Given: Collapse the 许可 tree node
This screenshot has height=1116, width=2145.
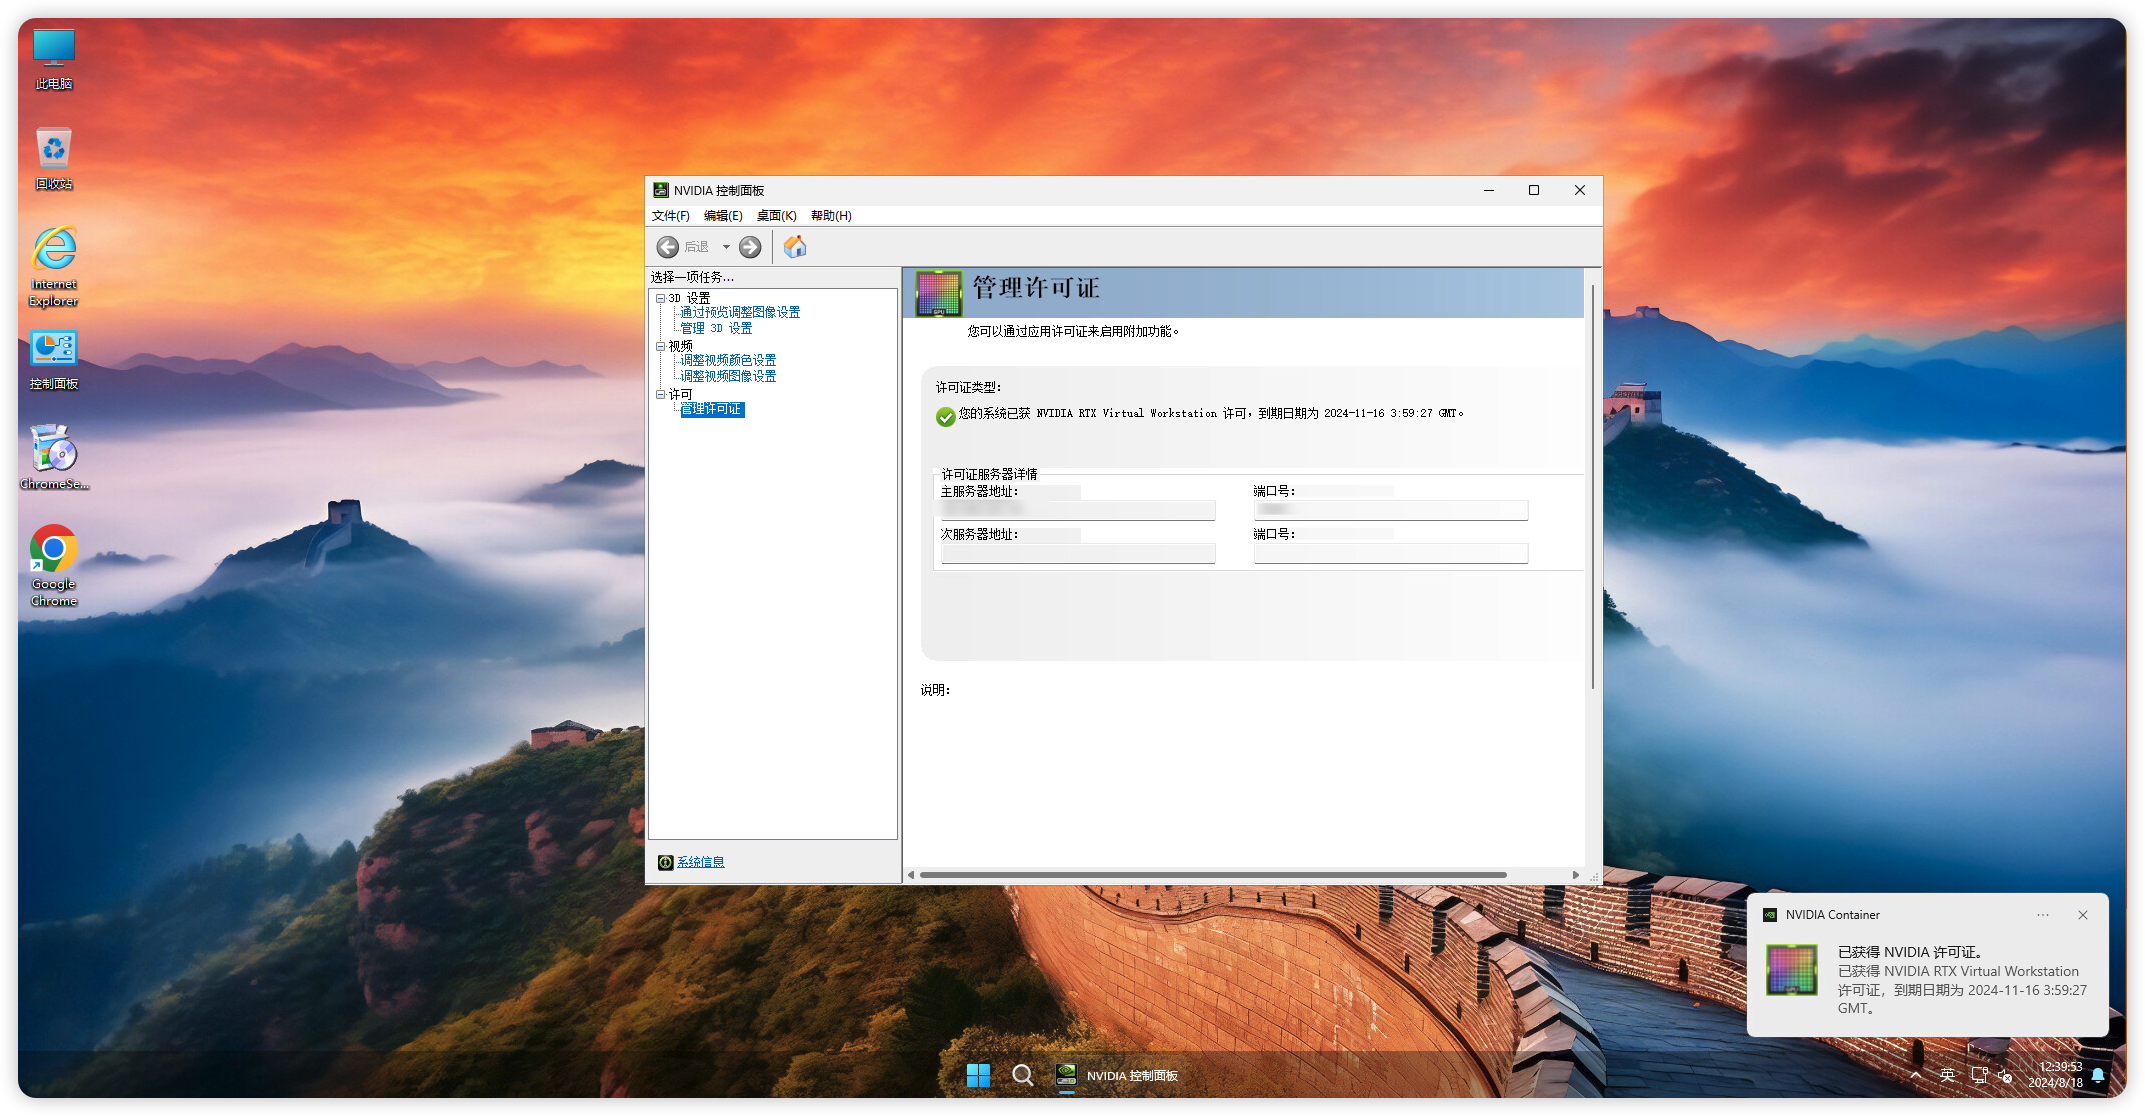Looking at the screenshot, I should (x=660, y=394).
